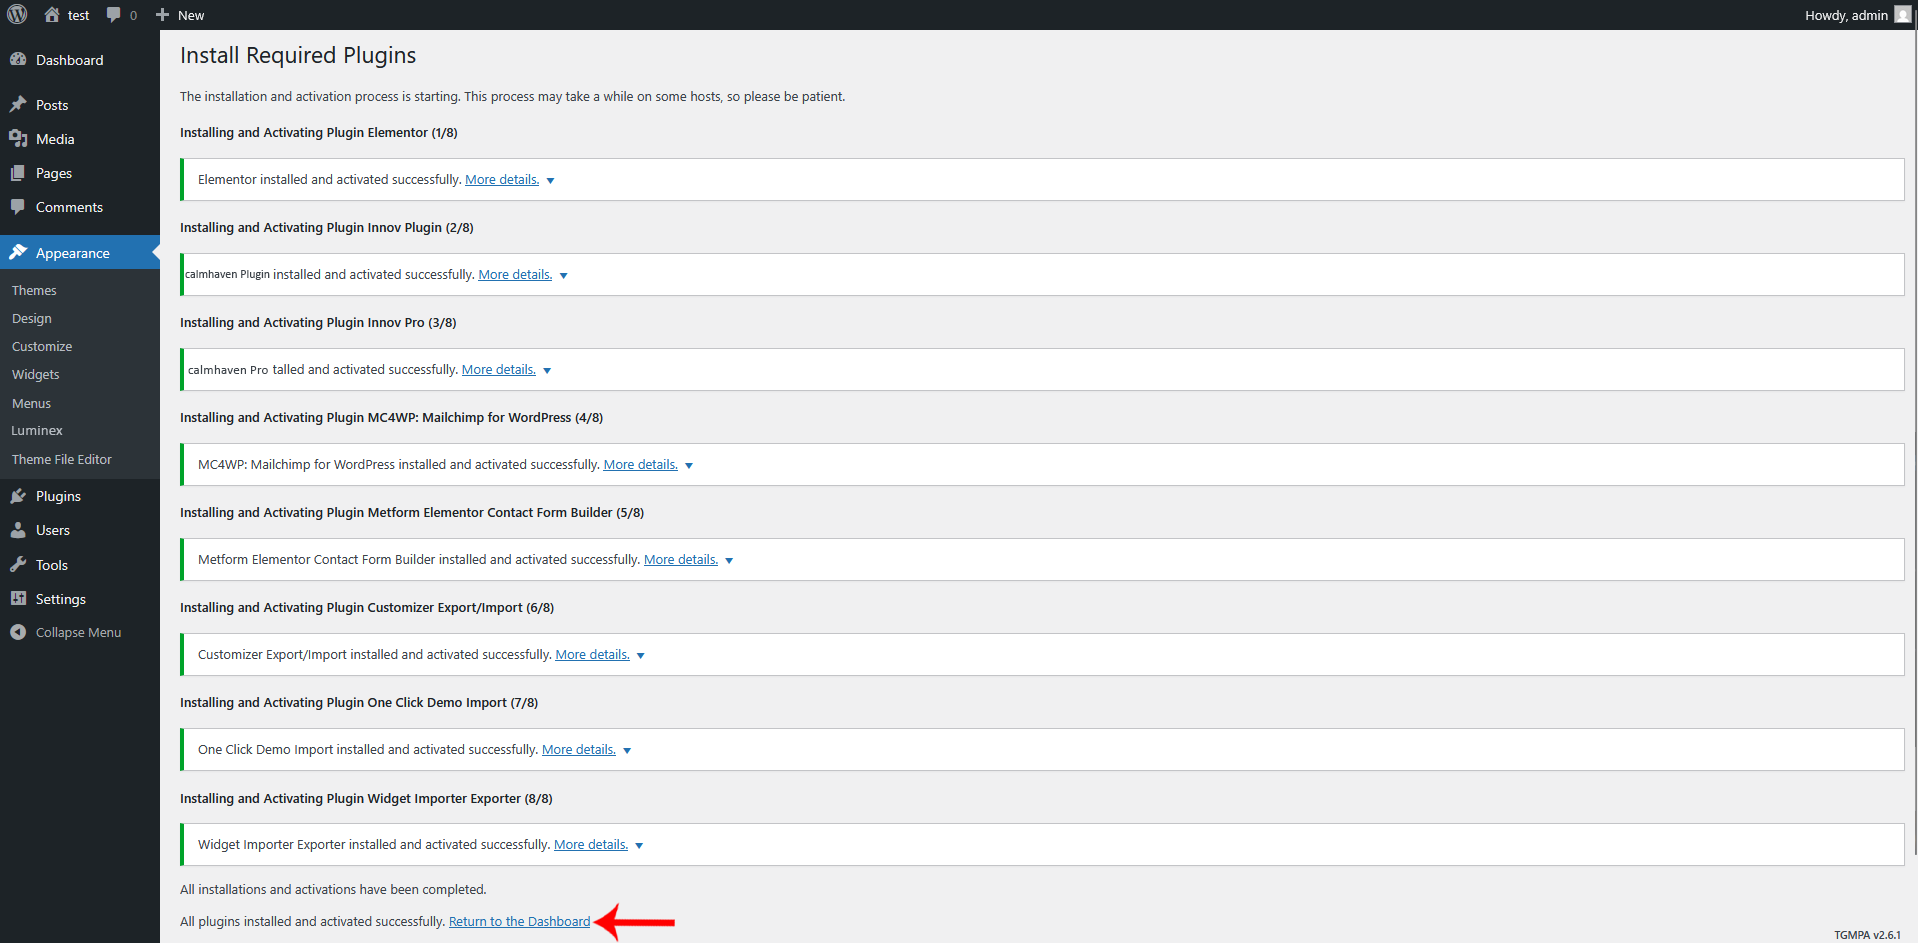Click the Return to the Dashboard link
Viewport: 1918px width, 943px height.
[x=519, y=922]
